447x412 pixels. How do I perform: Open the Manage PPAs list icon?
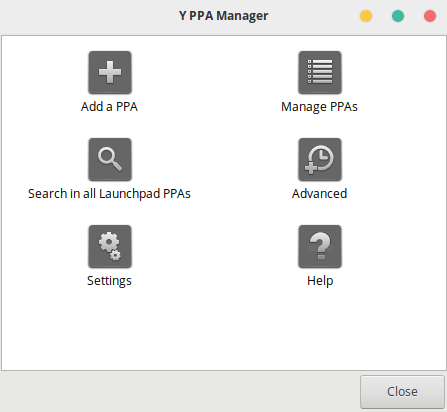click(320, 72)
